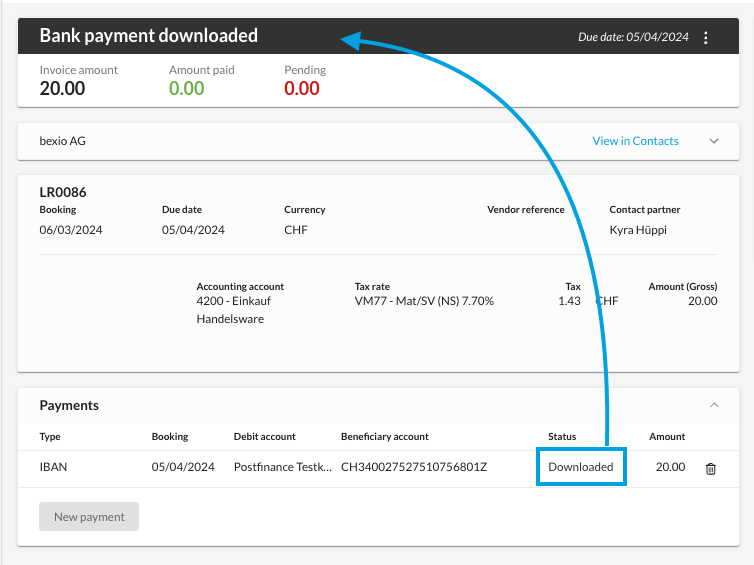Click beneficiary IBAN CH3400275275107568​01Z

pos(414,467)
